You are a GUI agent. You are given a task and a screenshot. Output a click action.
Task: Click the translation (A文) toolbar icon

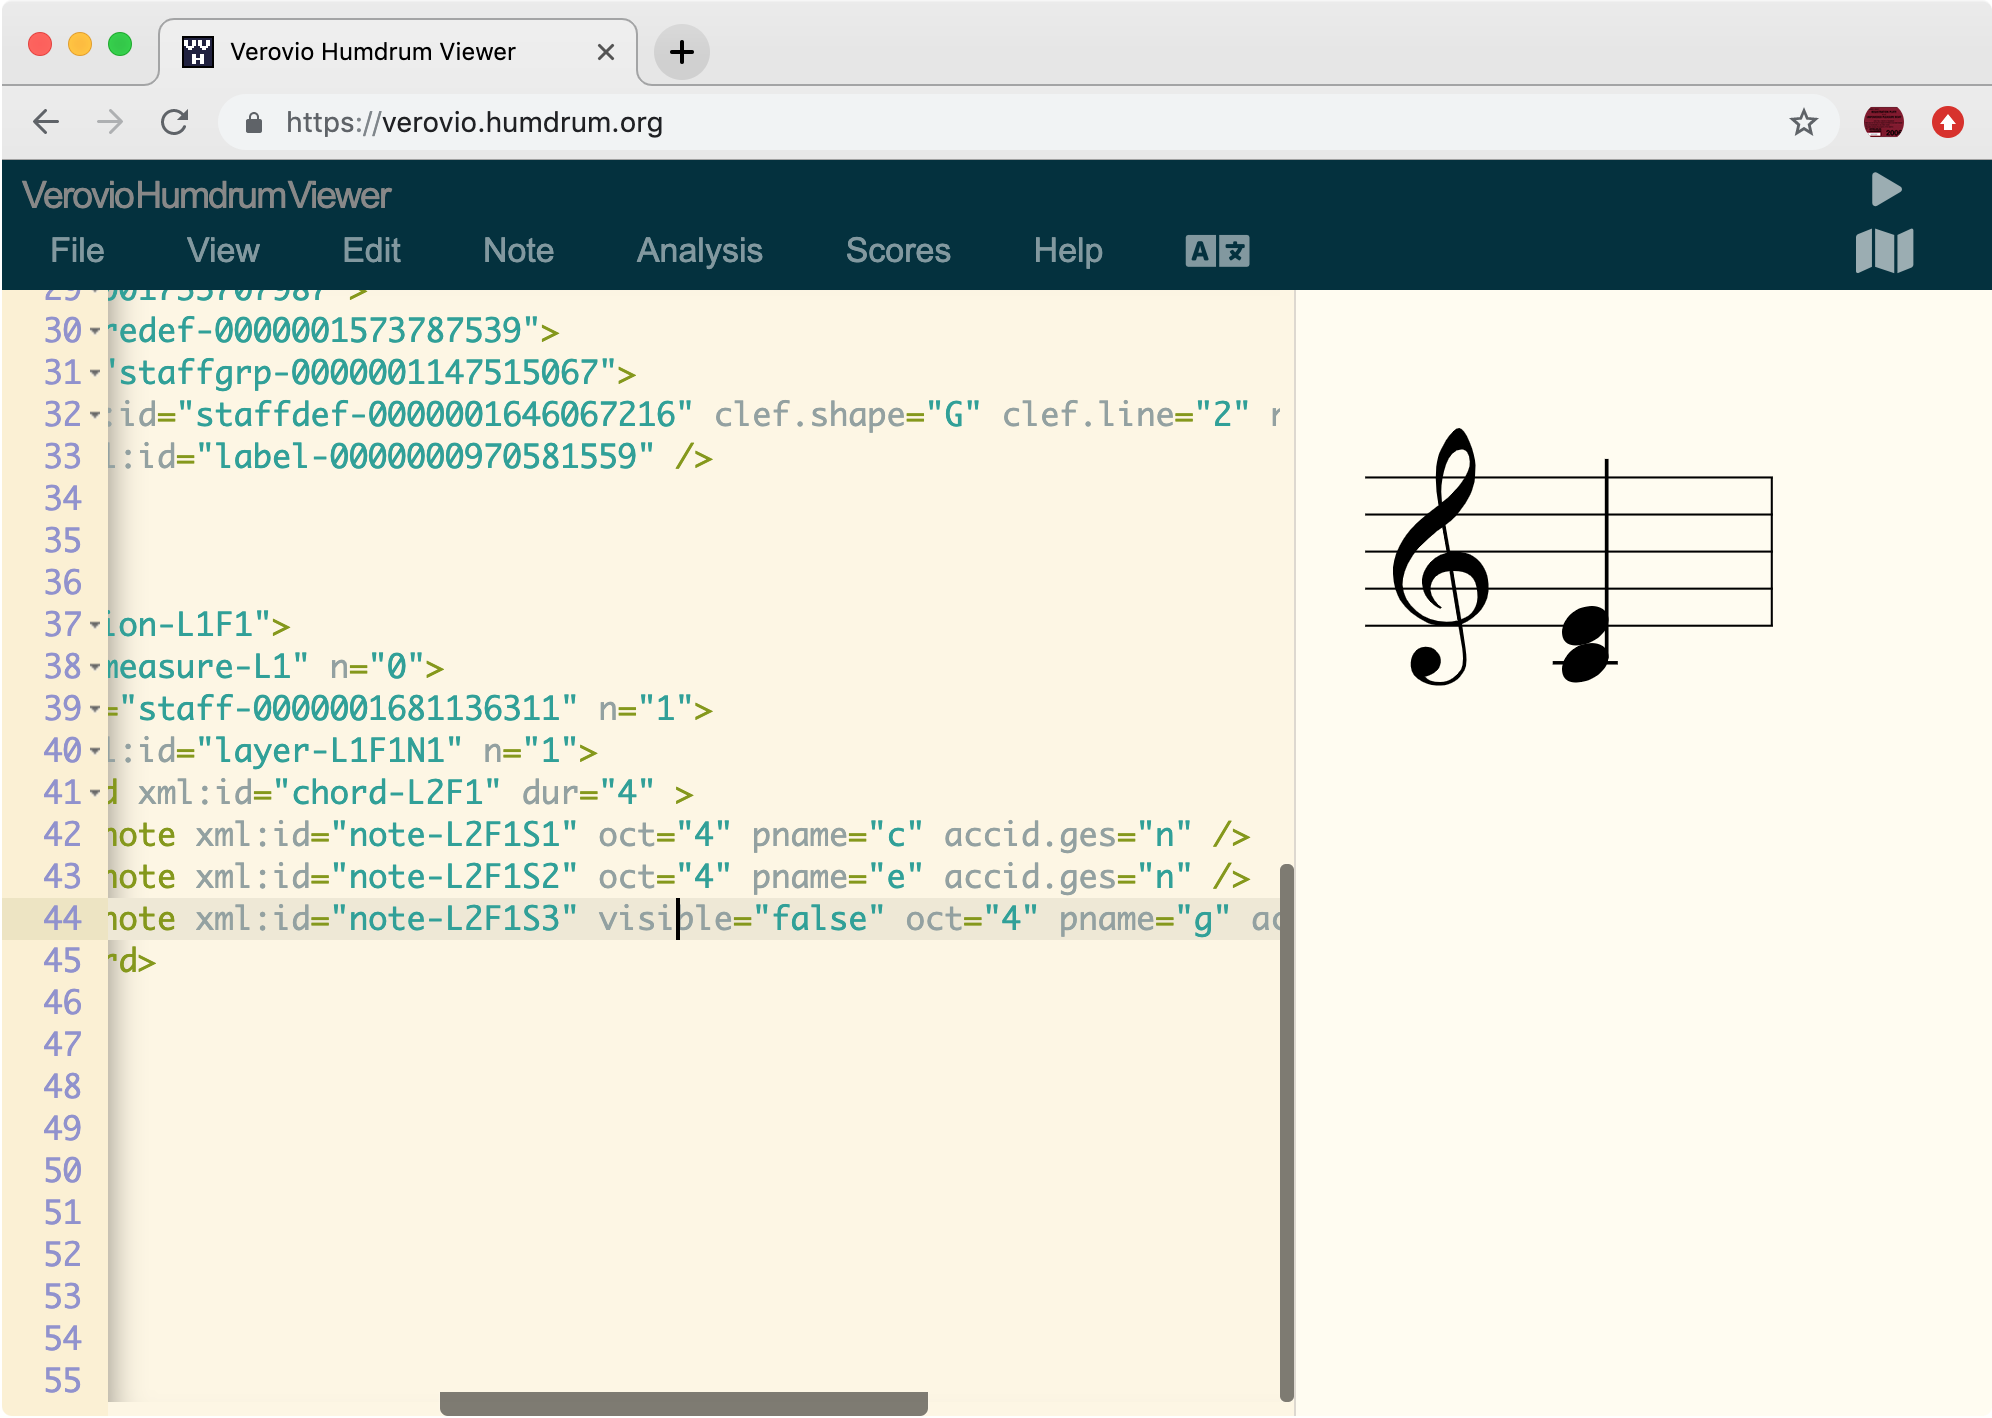pyautogui.click(x=1216, y=251)
